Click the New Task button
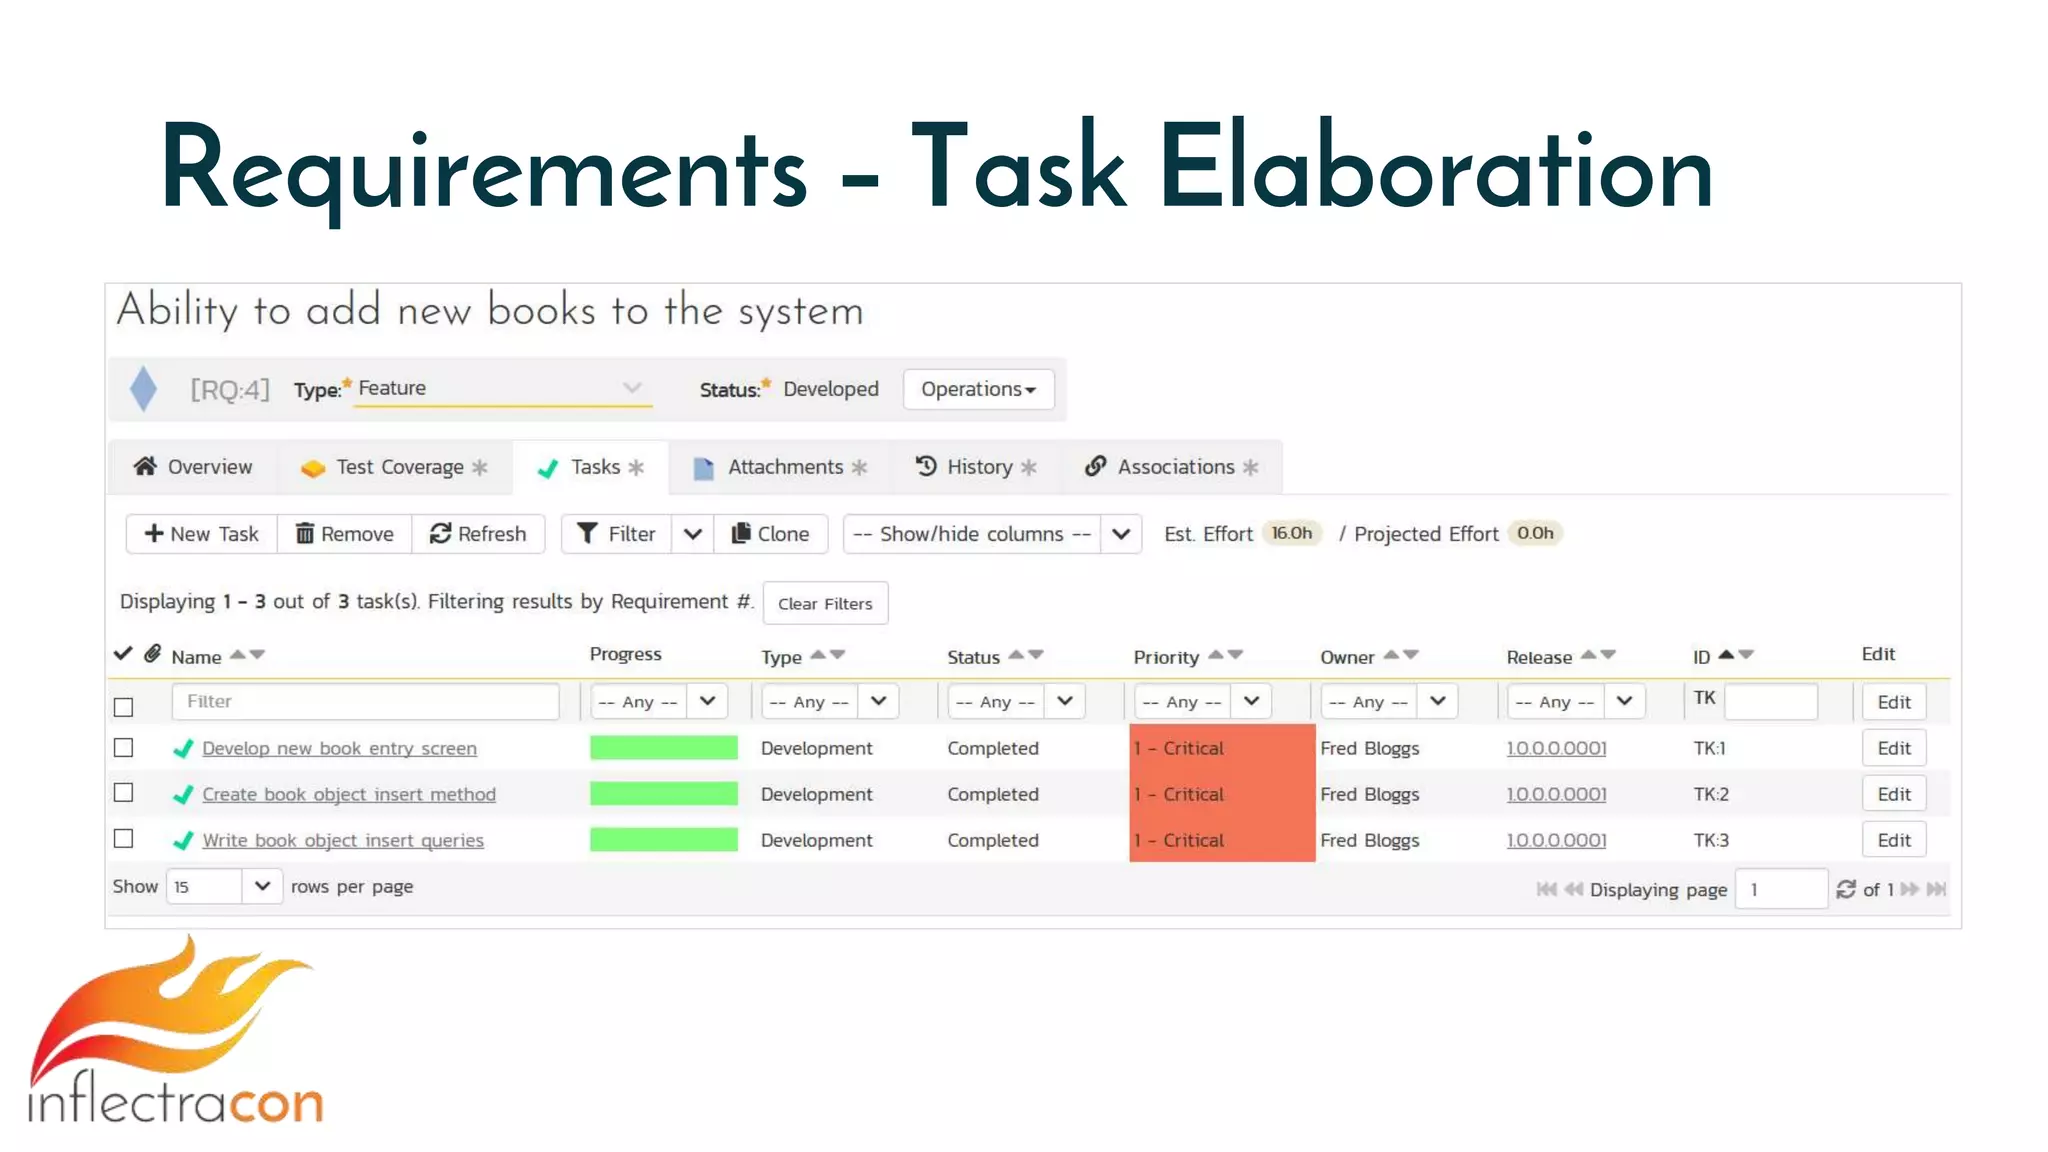2048x1152 pixels. coord(201,534)
